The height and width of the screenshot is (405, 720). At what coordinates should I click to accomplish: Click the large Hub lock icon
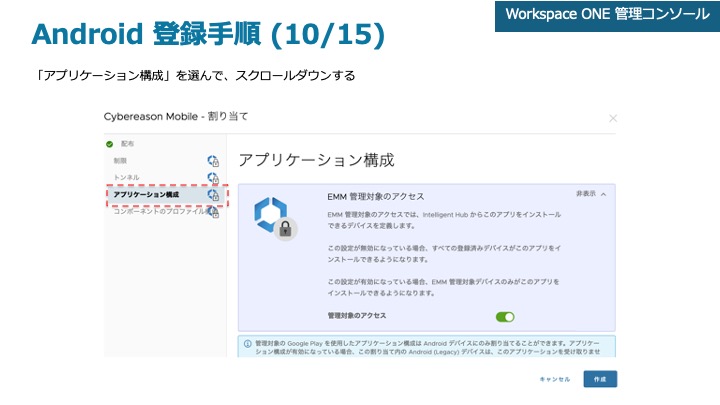point(276,218)
